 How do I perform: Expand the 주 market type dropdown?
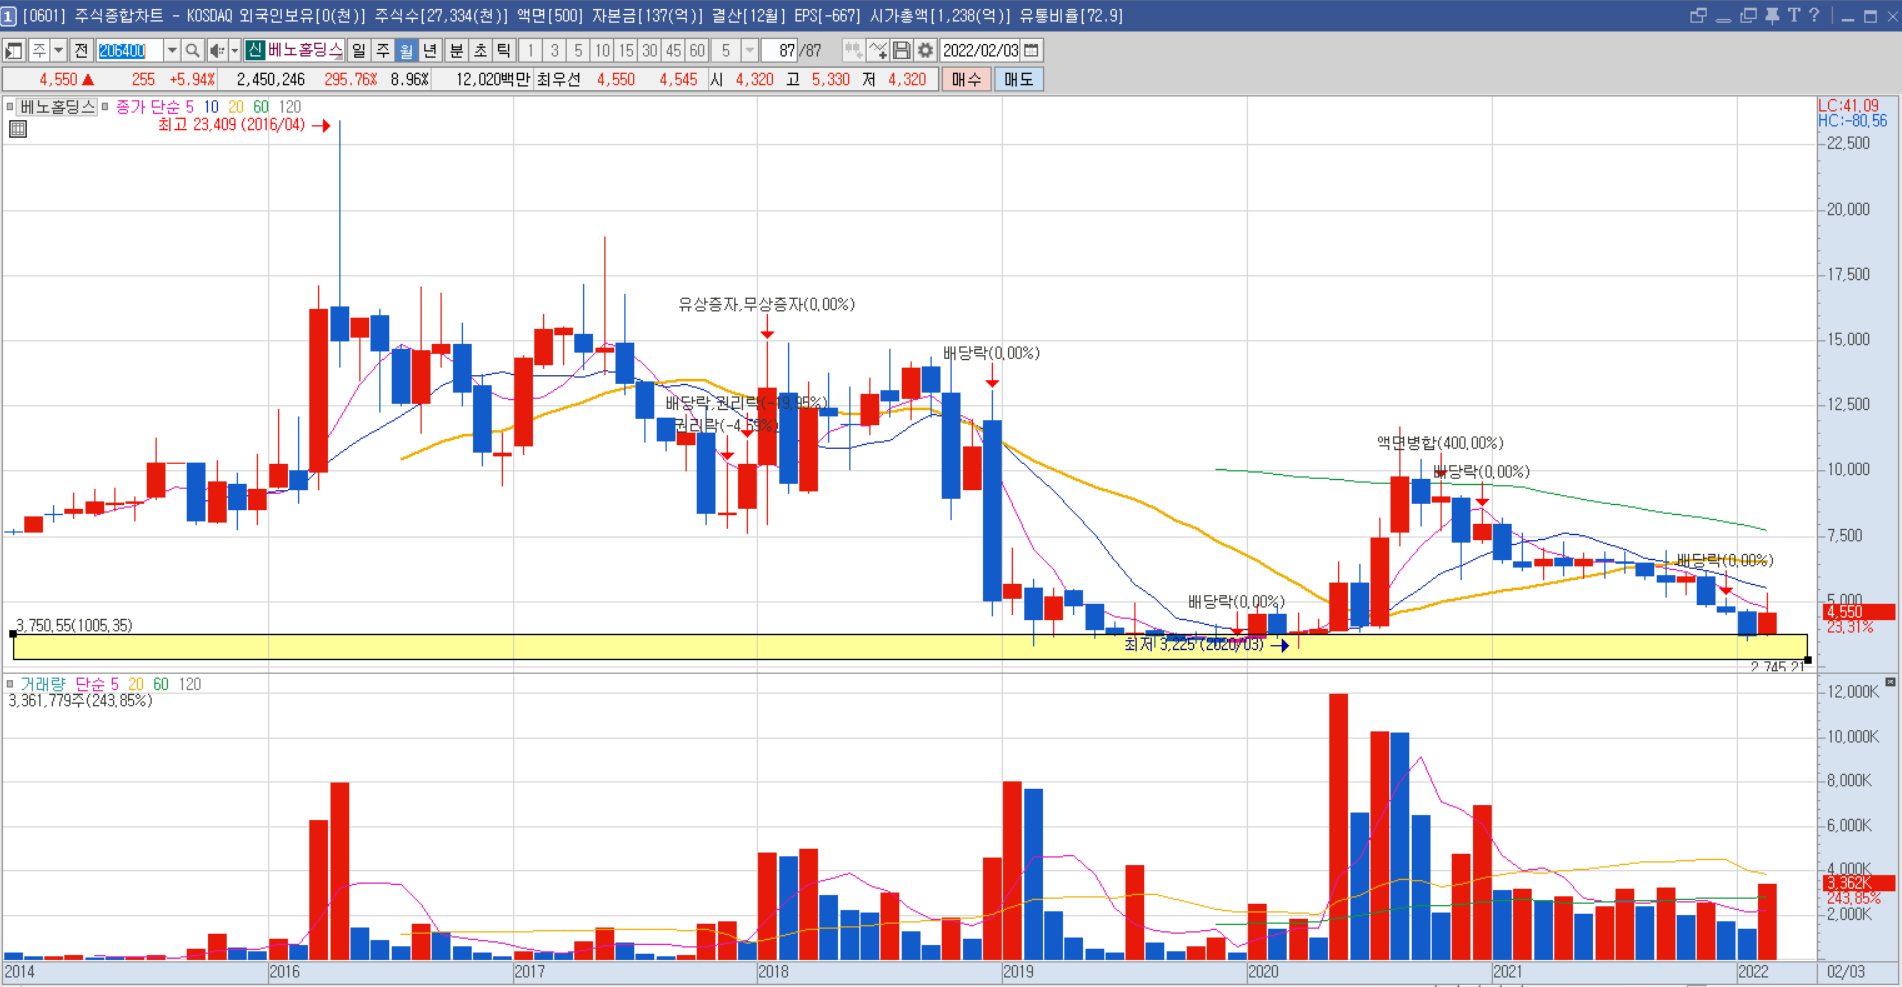[x=58, y=50]
